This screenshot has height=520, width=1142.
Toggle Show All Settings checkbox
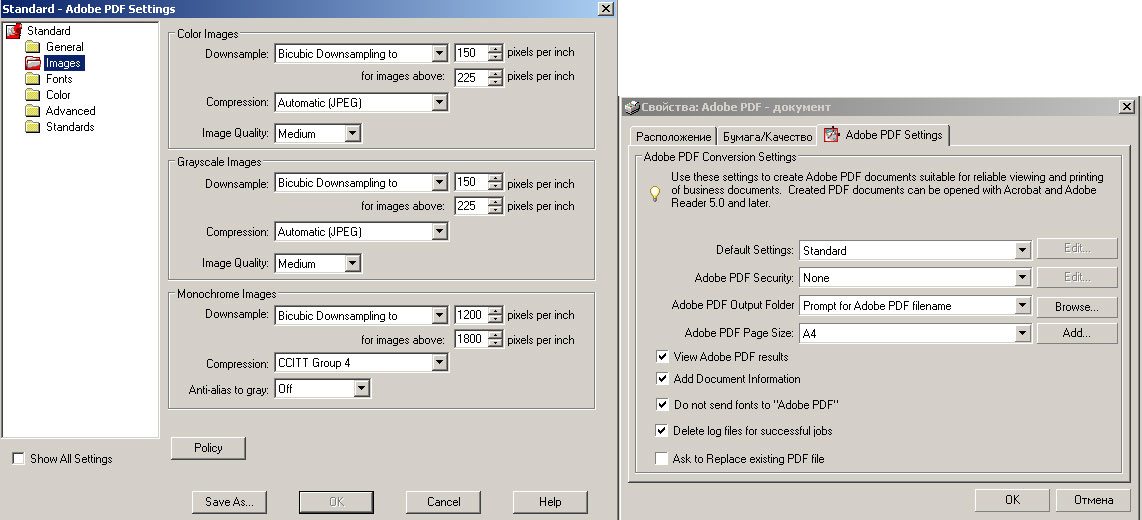(x=19, y=459)
